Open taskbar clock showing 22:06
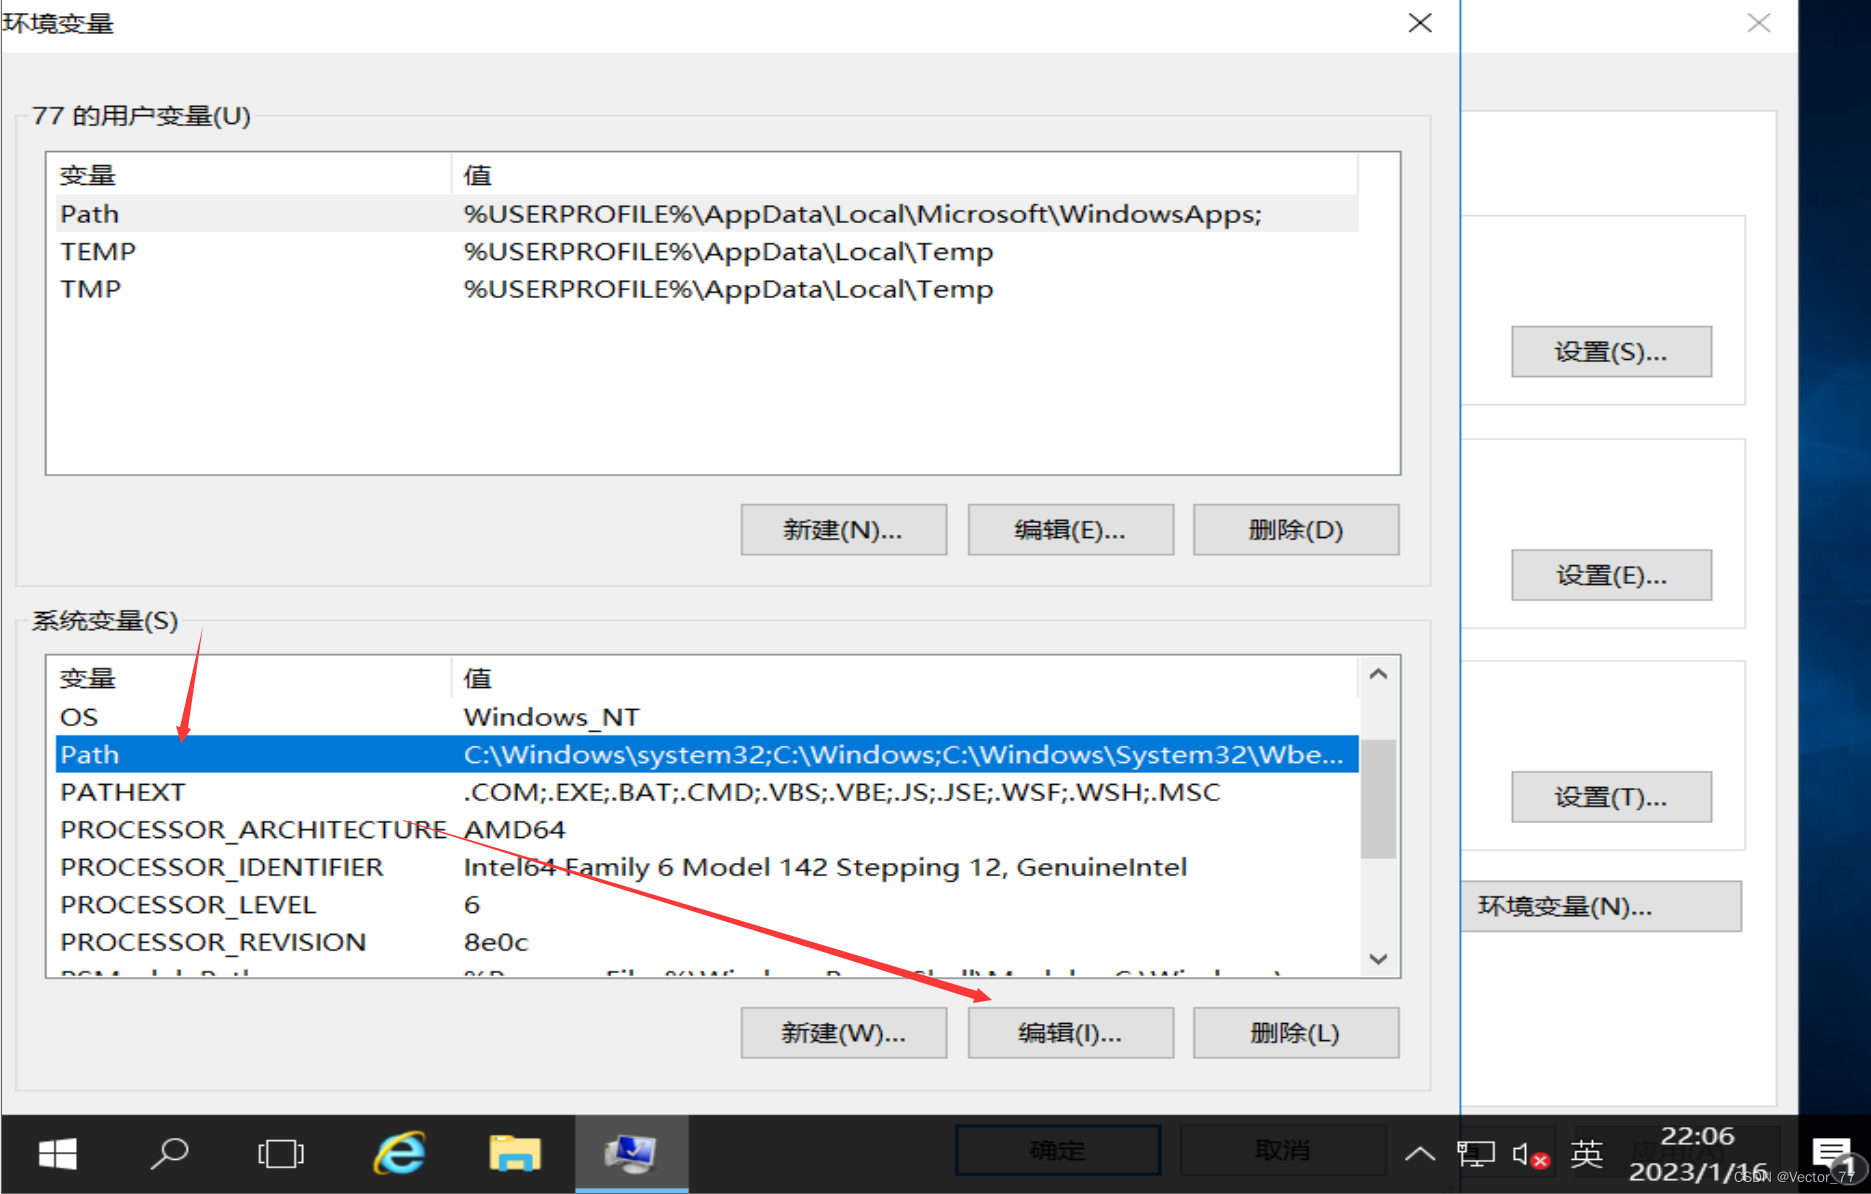 coord(1697,1154)
